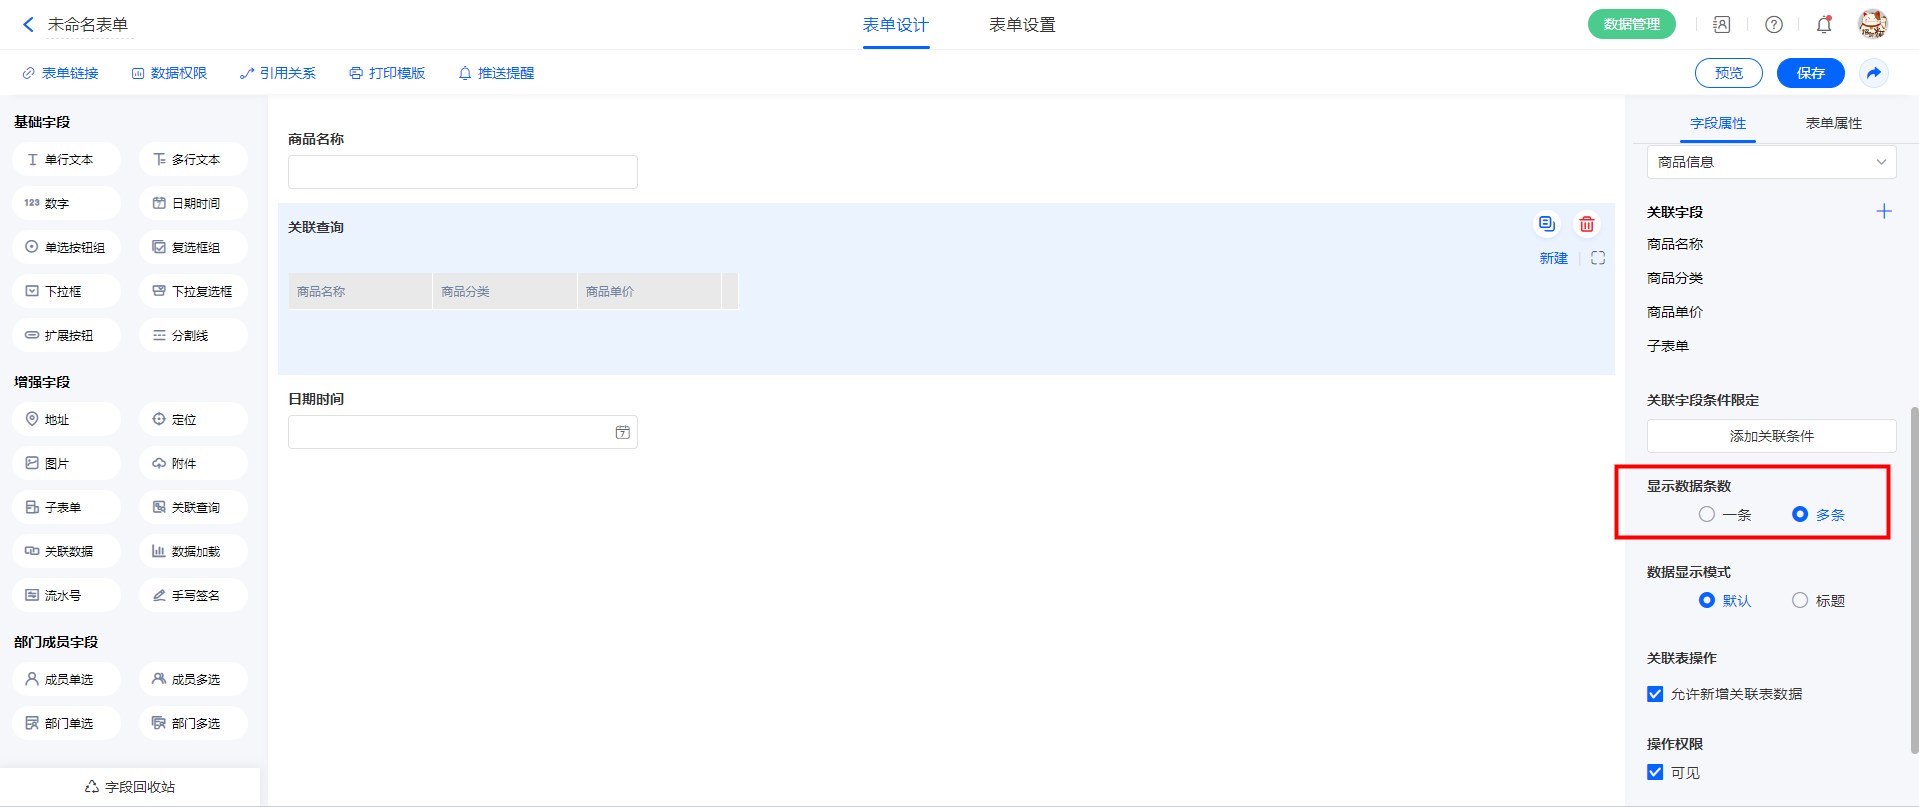Click the fullscreen expand icon beside 新建

pos(1598,258)
